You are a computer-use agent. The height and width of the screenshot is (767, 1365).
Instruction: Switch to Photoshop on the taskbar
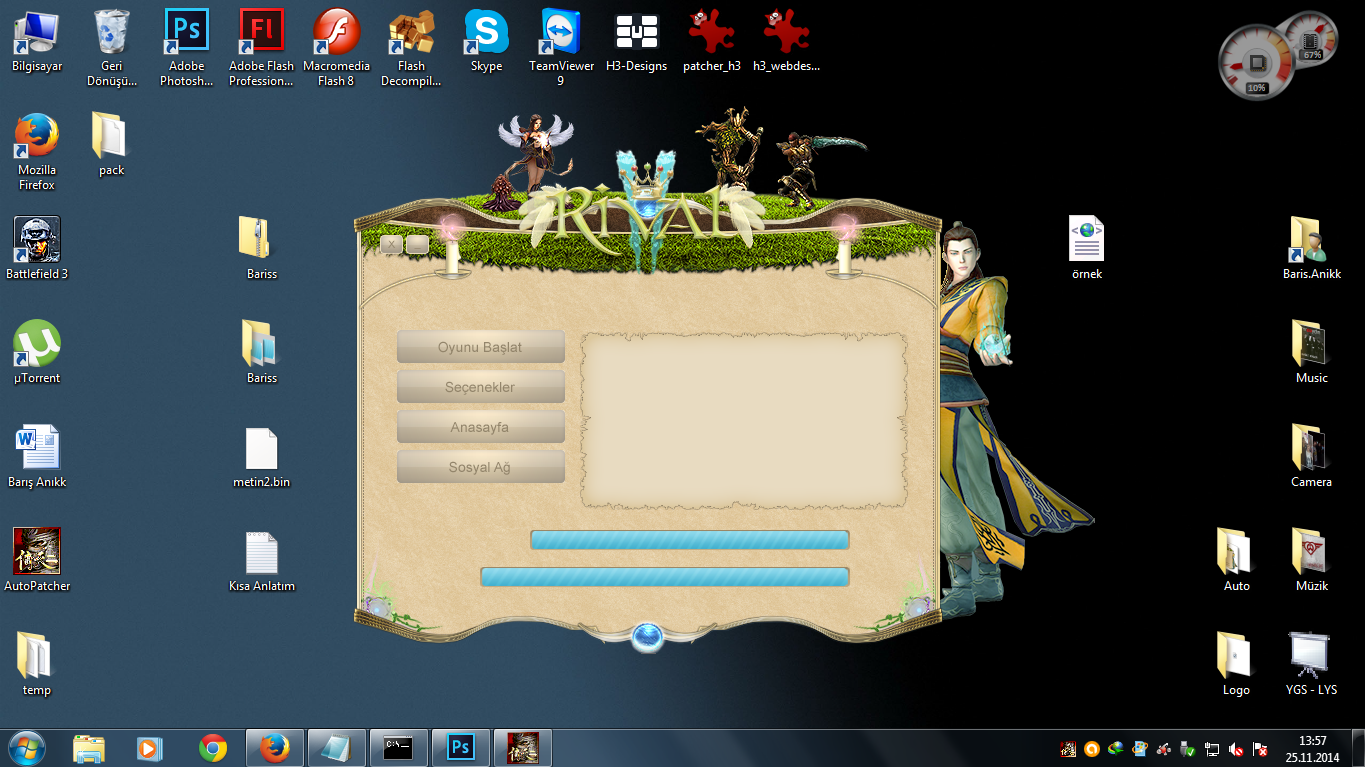tap(460, 748)
